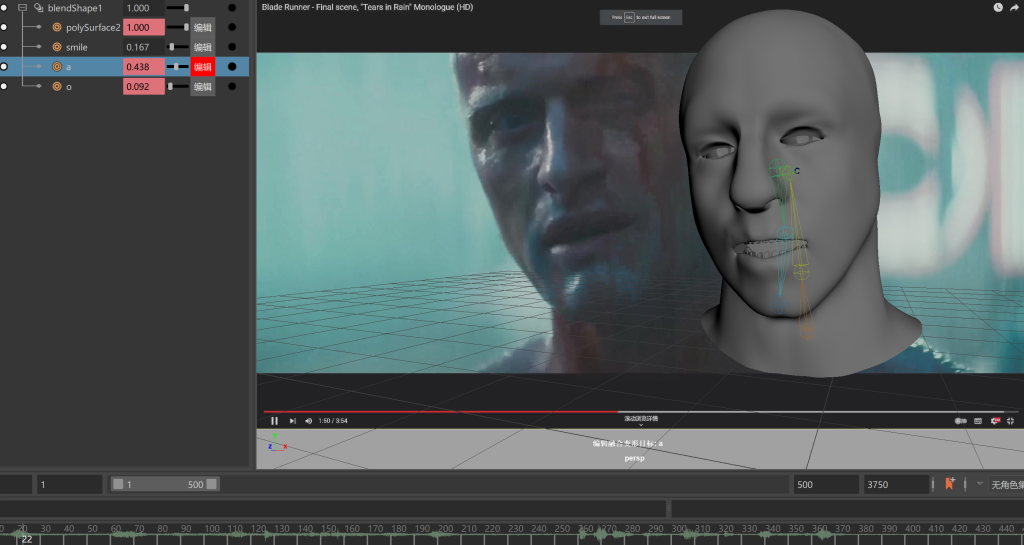Collapse the blendShape1 tree node

pos(22,8)
